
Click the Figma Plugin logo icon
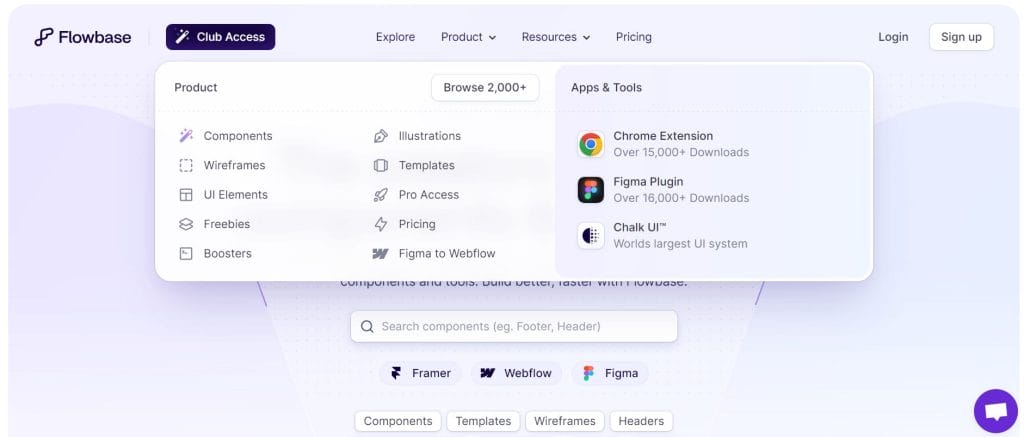tap(590, 189)
